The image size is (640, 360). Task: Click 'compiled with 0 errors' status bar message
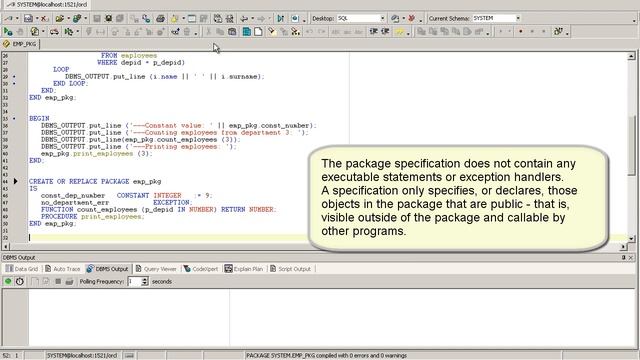pyautogui.click(x=327, y=356)
